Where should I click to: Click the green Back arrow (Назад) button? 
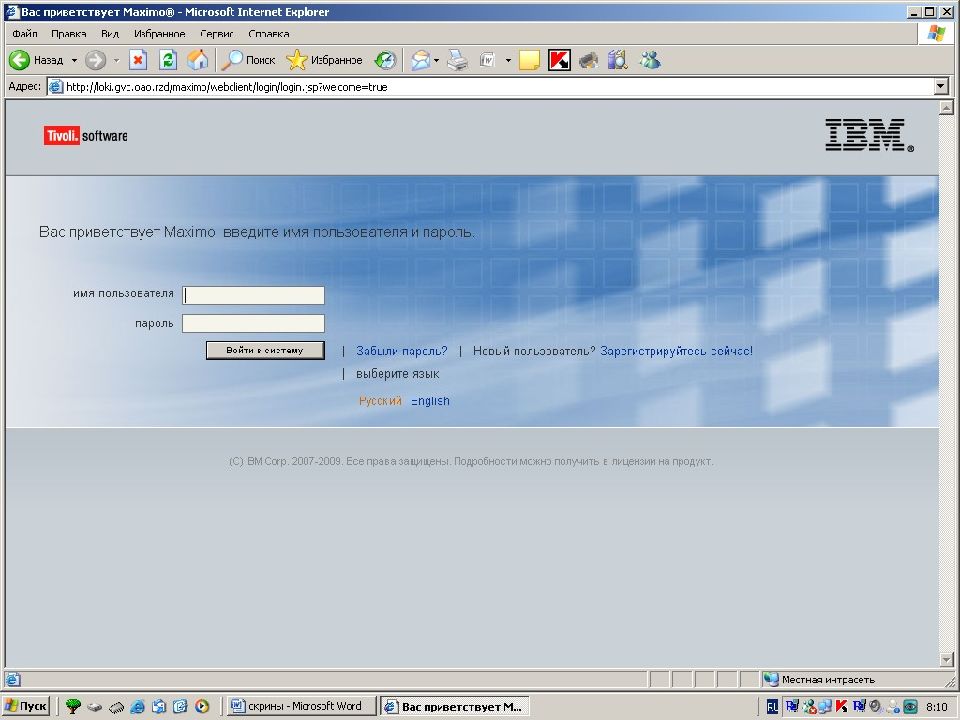click(x=36, y=60)
